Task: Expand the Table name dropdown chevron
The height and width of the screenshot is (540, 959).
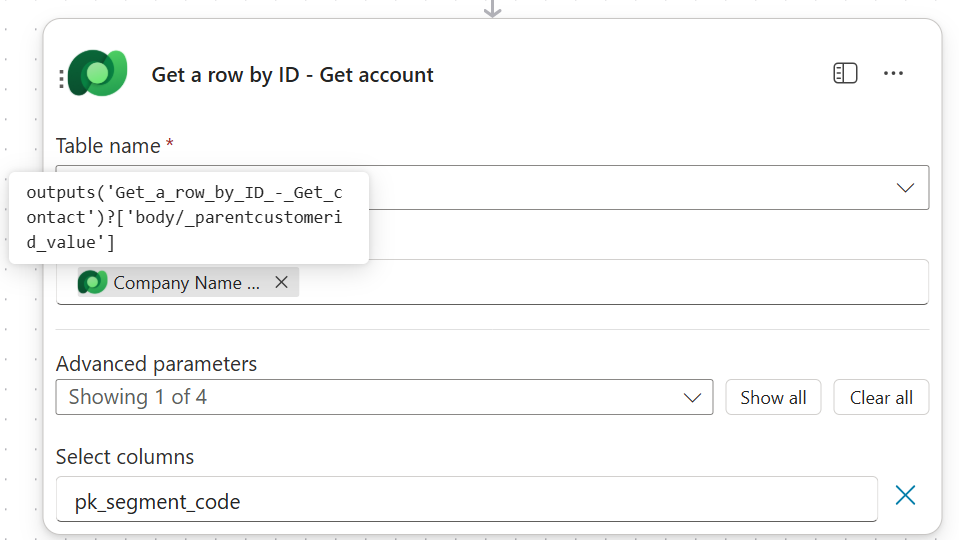Action: [x=905, y=188]
